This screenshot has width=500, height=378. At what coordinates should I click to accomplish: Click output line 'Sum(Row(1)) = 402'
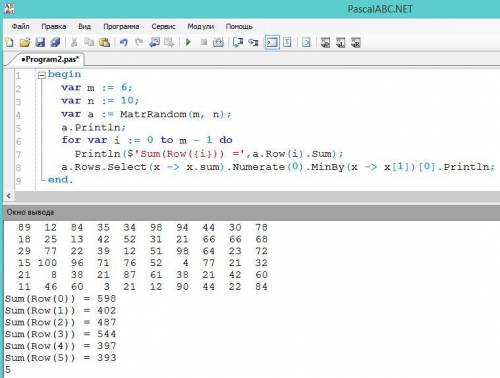tap(60, 311)
